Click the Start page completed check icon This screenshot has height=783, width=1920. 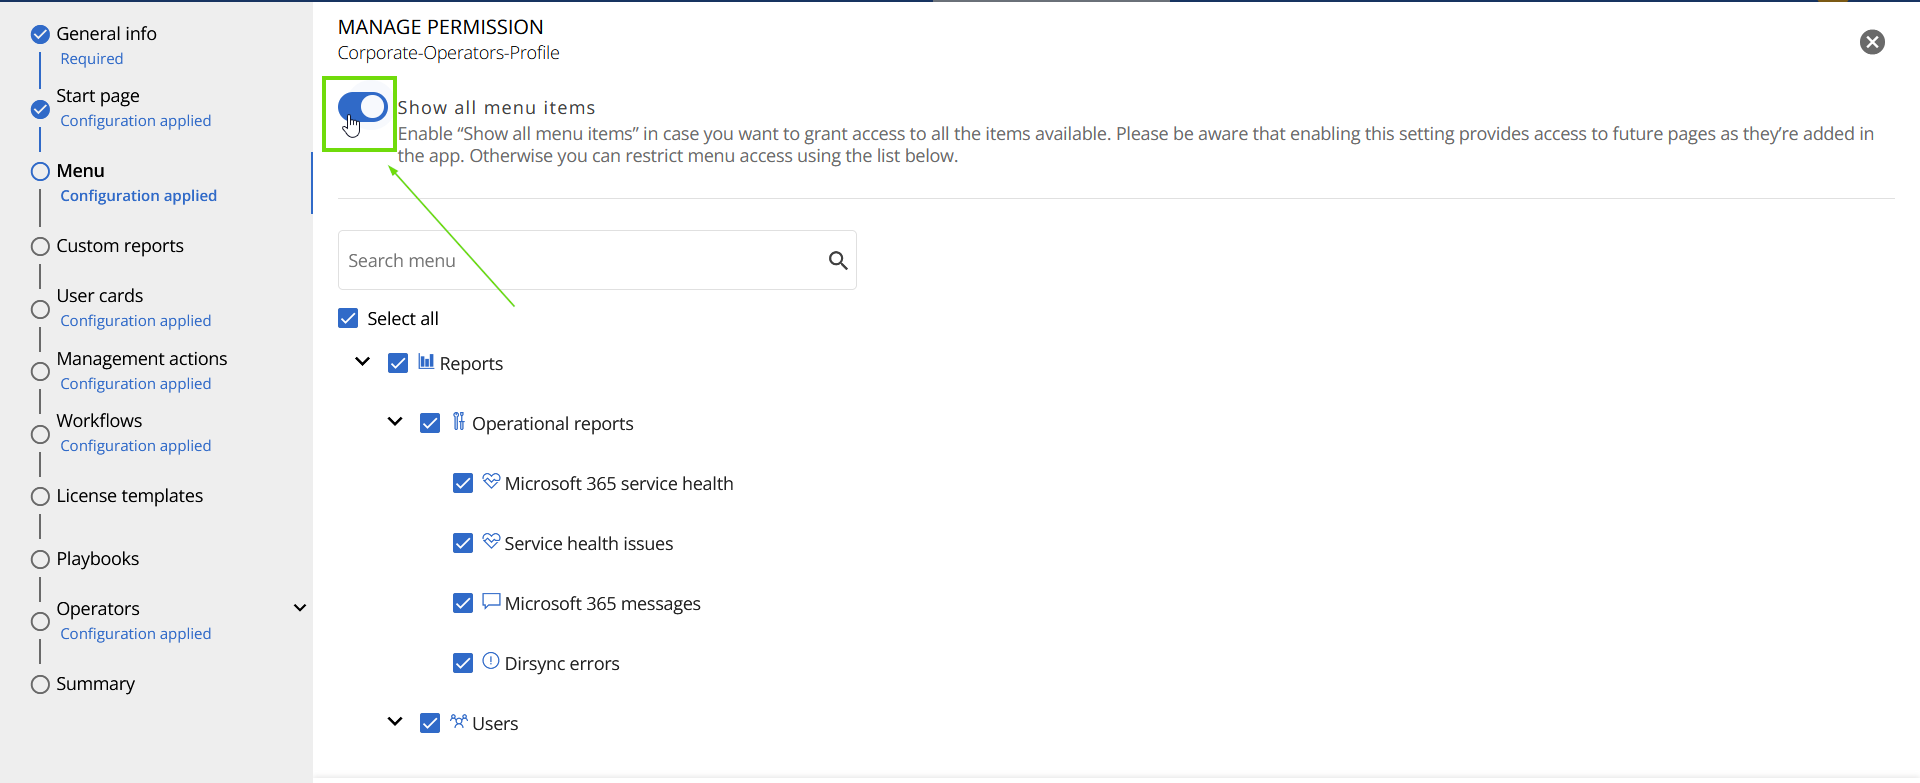coord(40,109)
